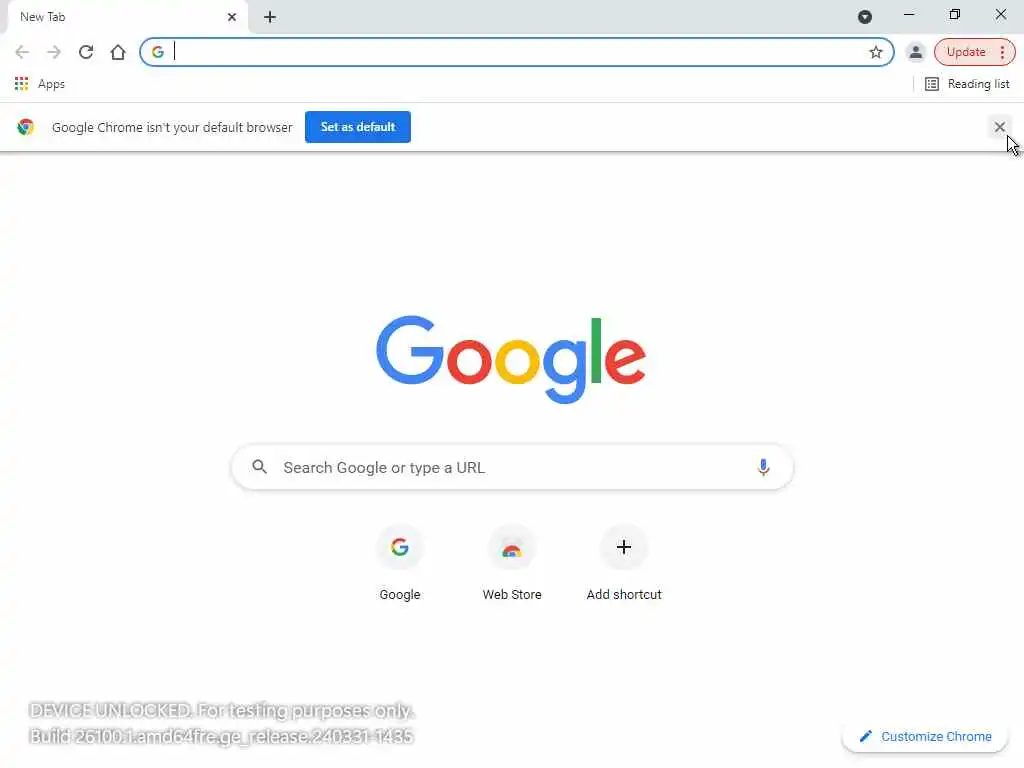Open a new tab with plus button
Image resolution: width=1024 pixels, height=768 pixels.
click(270, 17)
